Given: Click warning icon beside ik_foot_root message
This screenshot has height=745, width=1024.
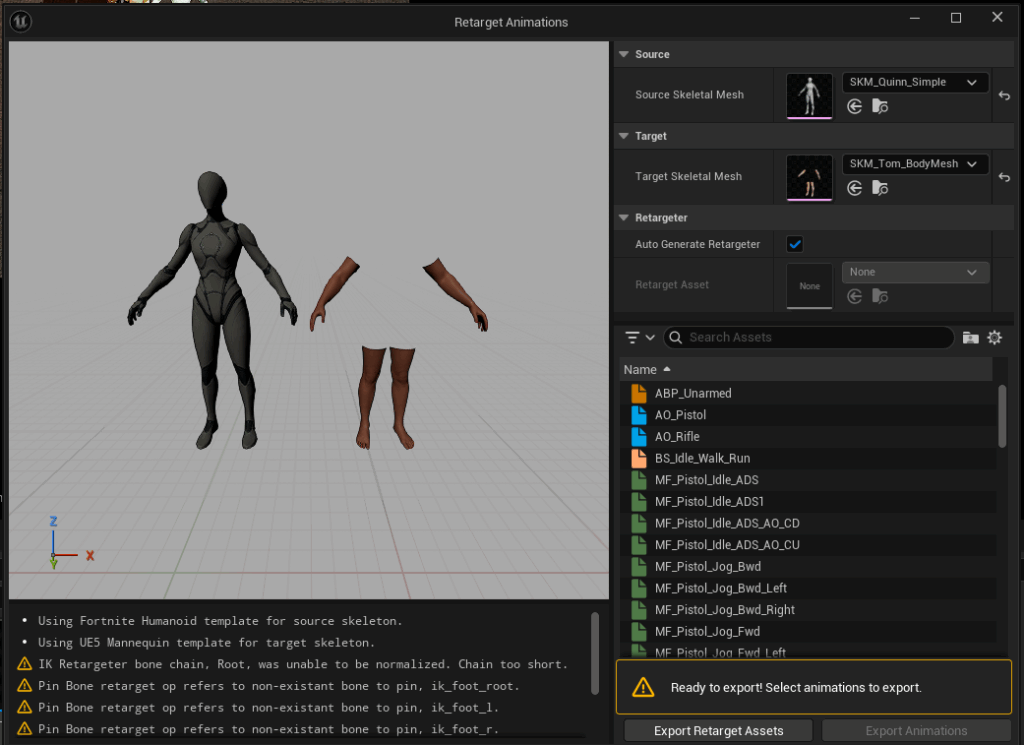Looking at the screenshot, I should coord(25,686).
